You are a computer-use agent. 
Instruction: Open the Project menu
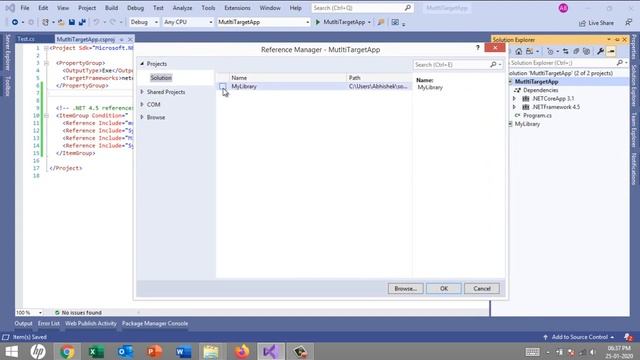point(87,8)
